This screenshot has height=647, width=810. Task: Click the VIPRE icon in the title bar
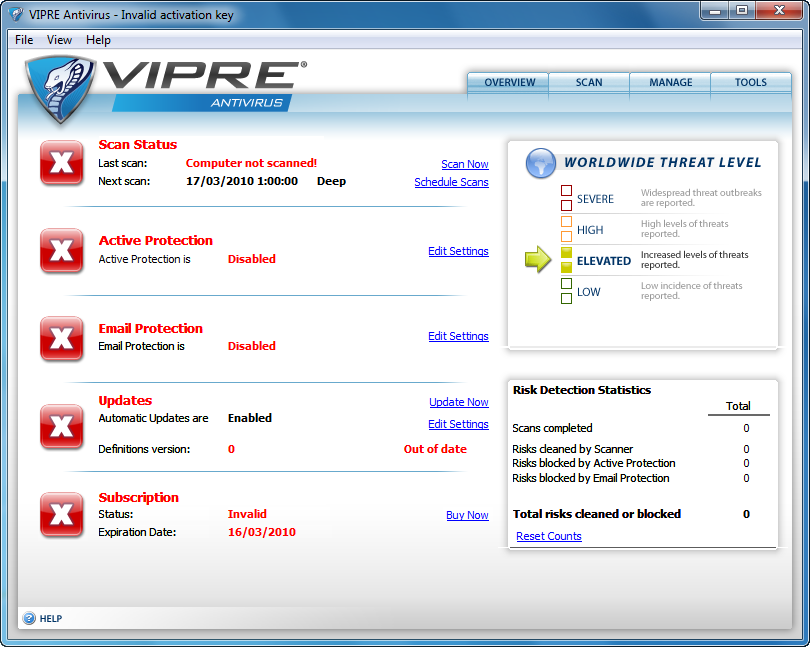[x=15, y=14]
